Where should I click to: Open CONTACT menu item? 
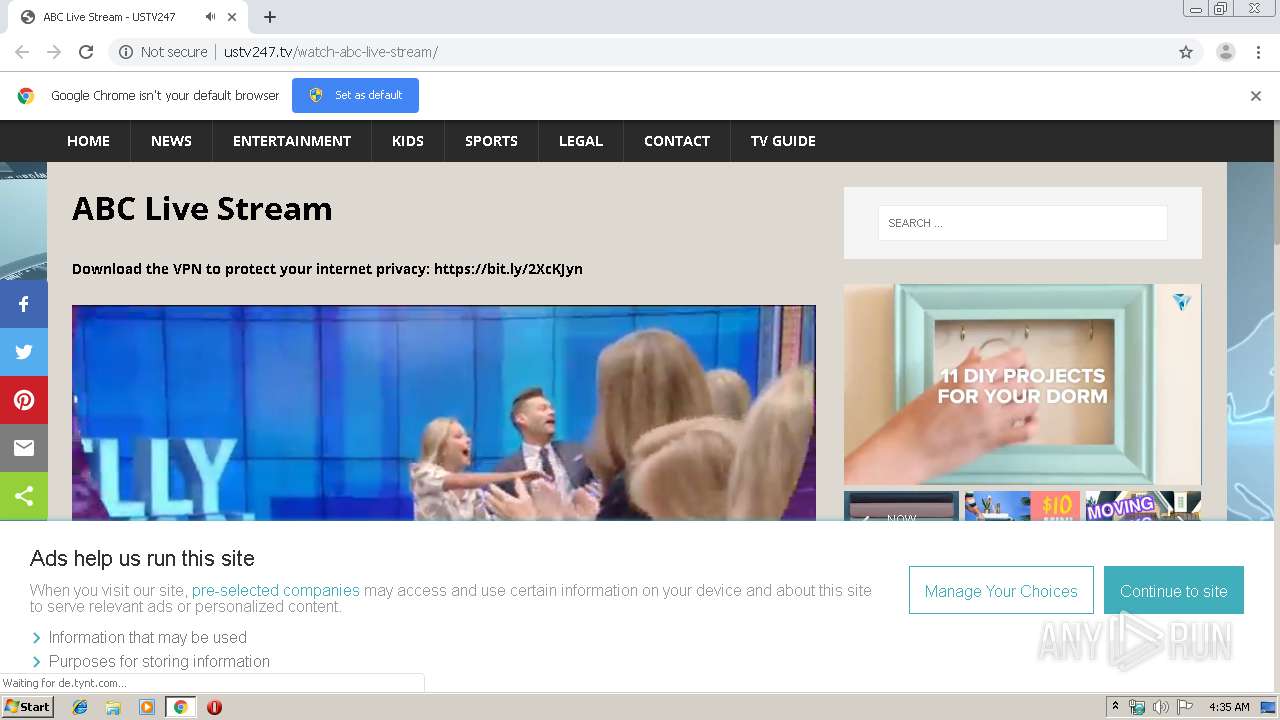677,141
